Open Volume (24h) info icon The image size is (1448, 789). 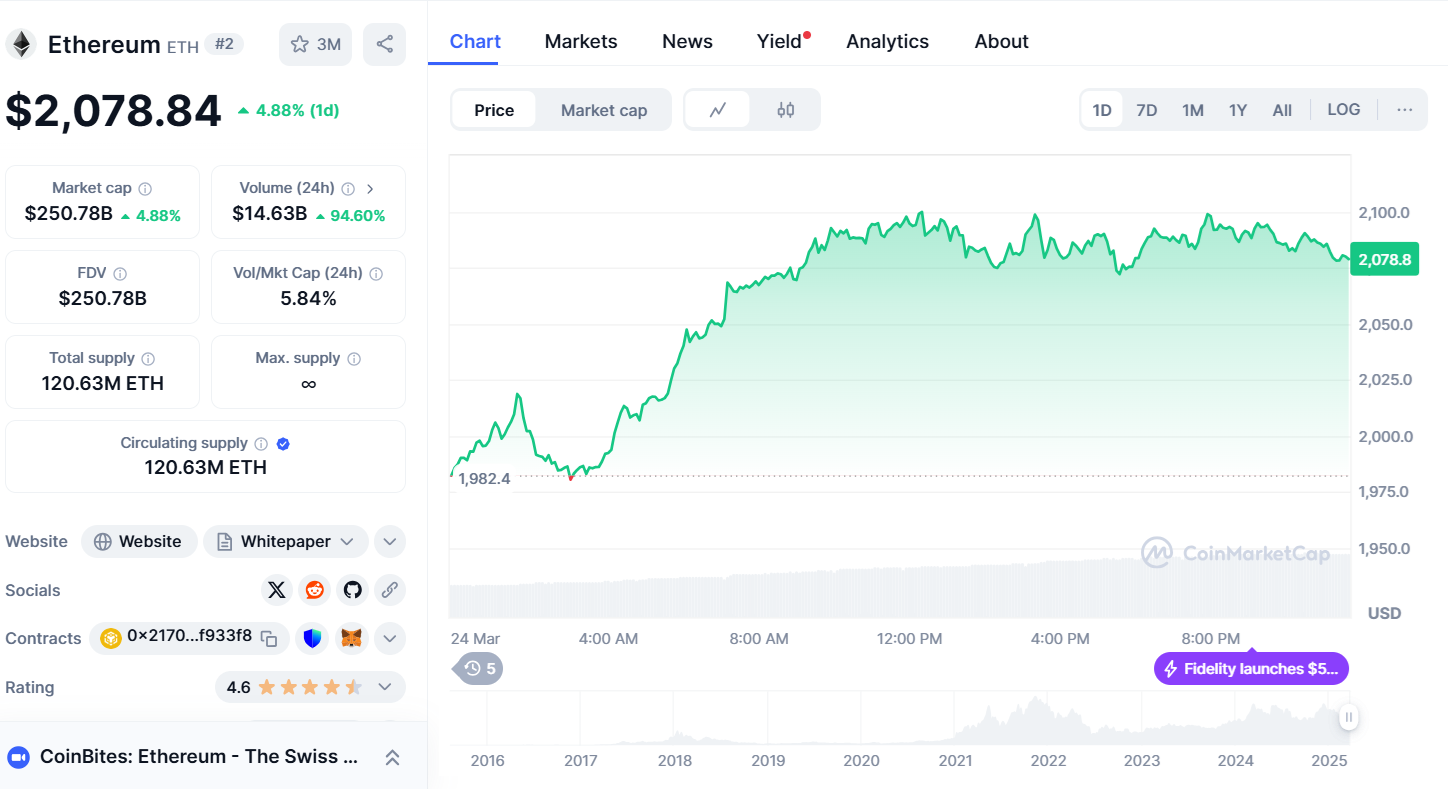(348, 188)
